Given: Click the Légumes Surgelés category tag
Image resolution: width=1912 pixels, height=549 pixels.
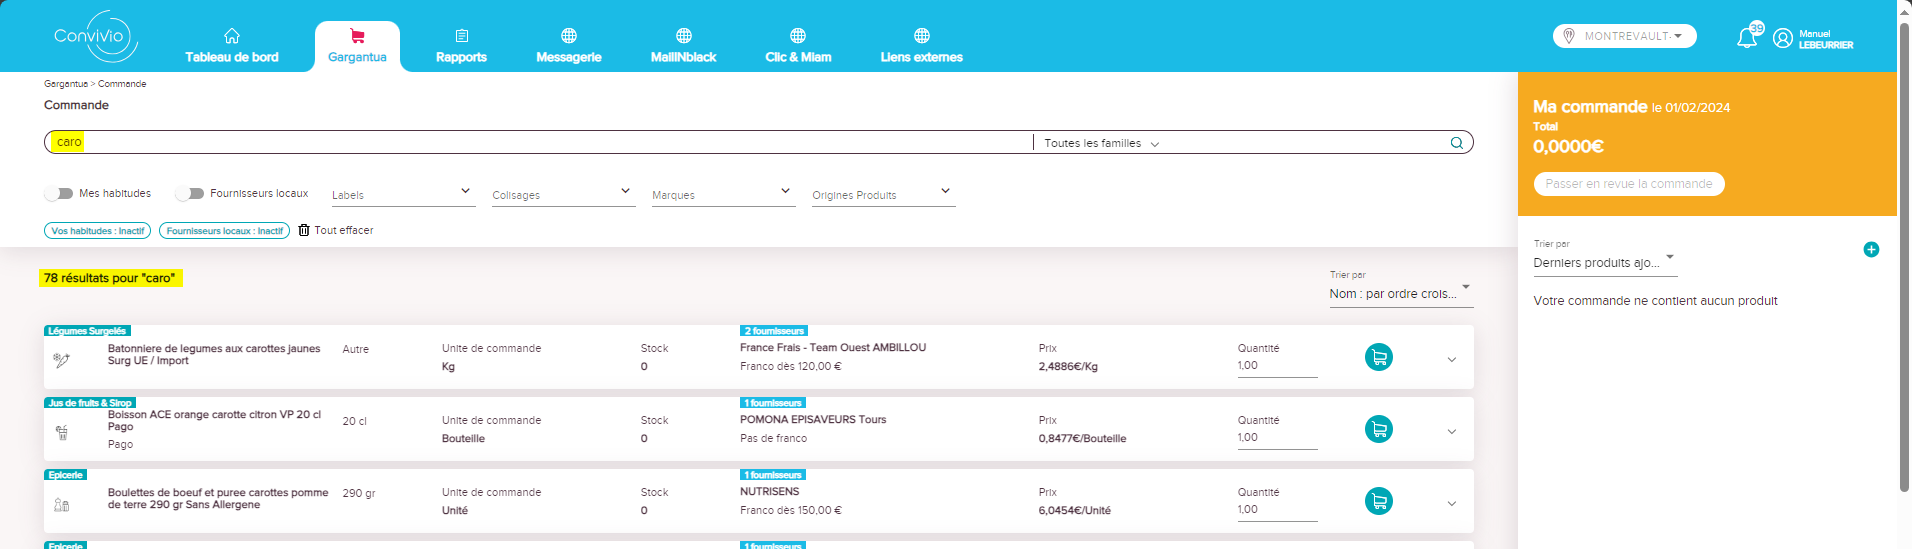Looking at the screenshot, I should (87, 331).
